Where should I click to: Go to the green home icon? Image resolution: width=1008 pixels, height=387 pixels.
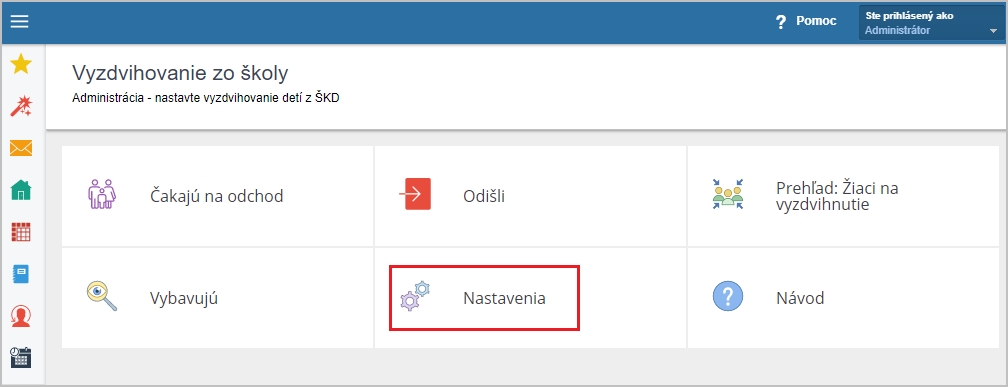(21, 190)
